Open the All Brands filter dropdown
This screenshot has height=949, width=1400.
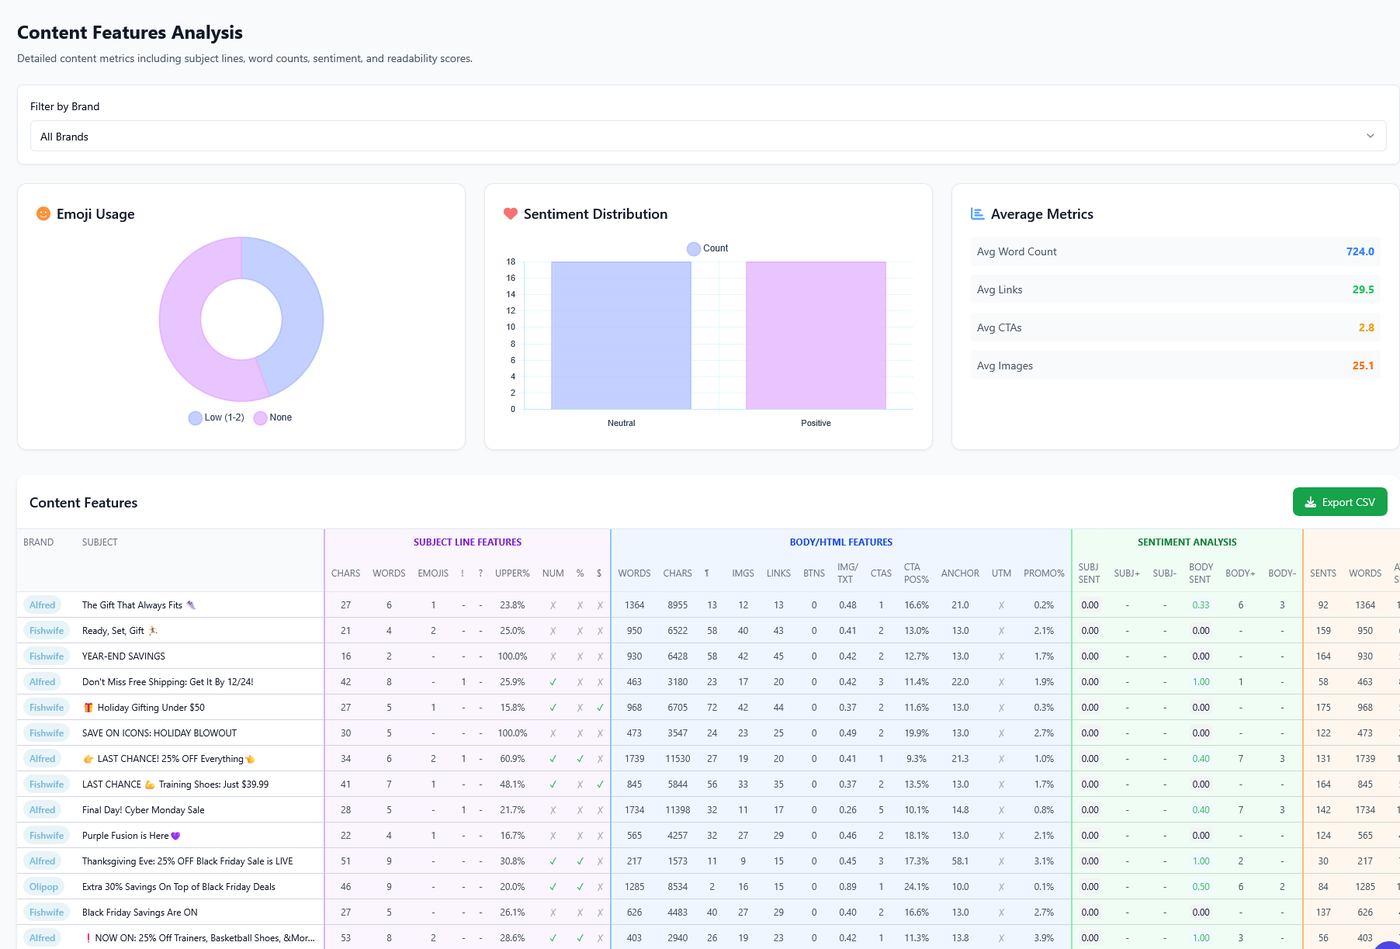pos(708,136)
